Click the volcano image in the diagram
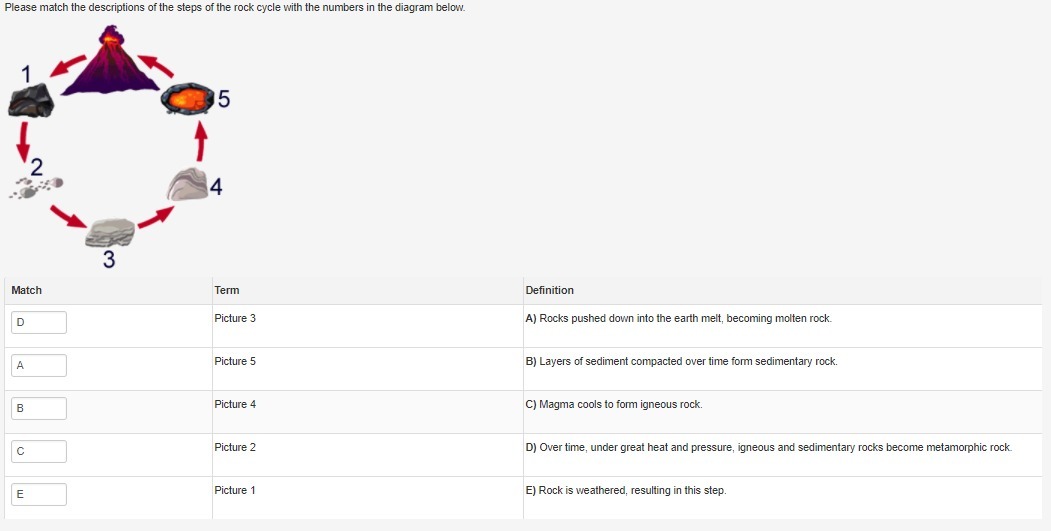 click(x=108, y=62)
